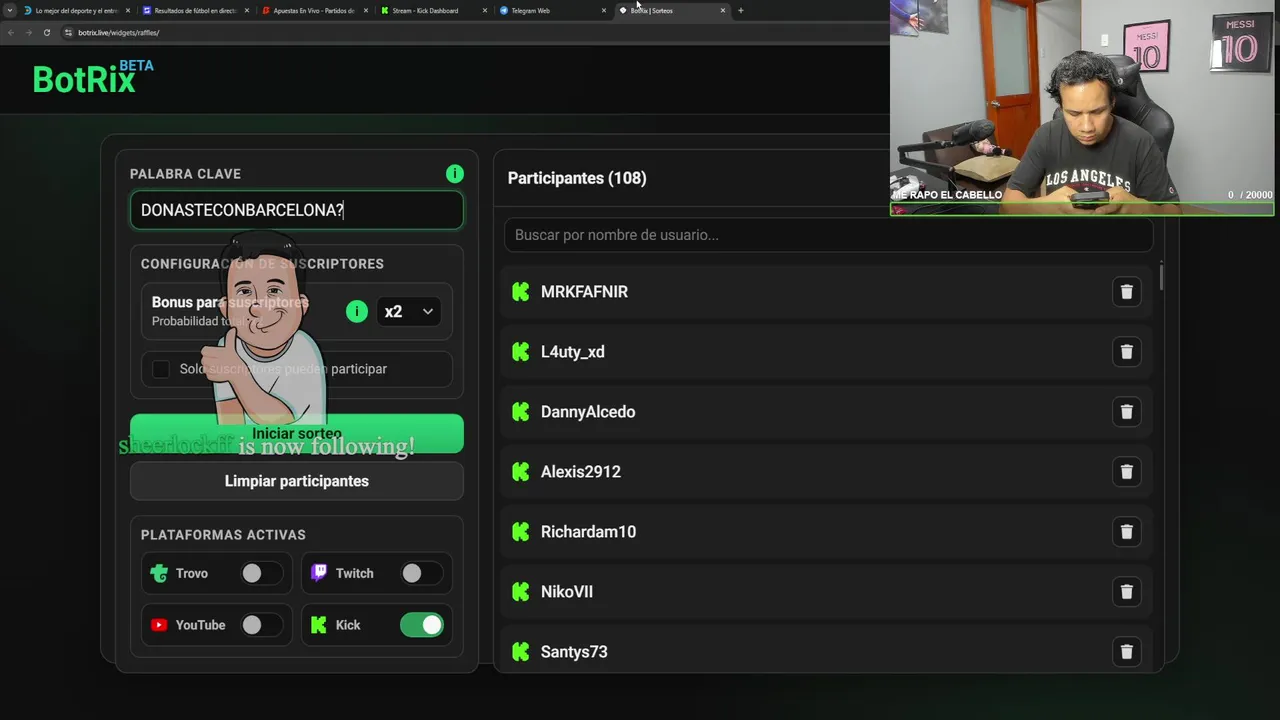Click the 'ME RAPO EL CABELLO' goal progress bar
This screenshot has width=1280, height=720.
(x=1082, y=210)
